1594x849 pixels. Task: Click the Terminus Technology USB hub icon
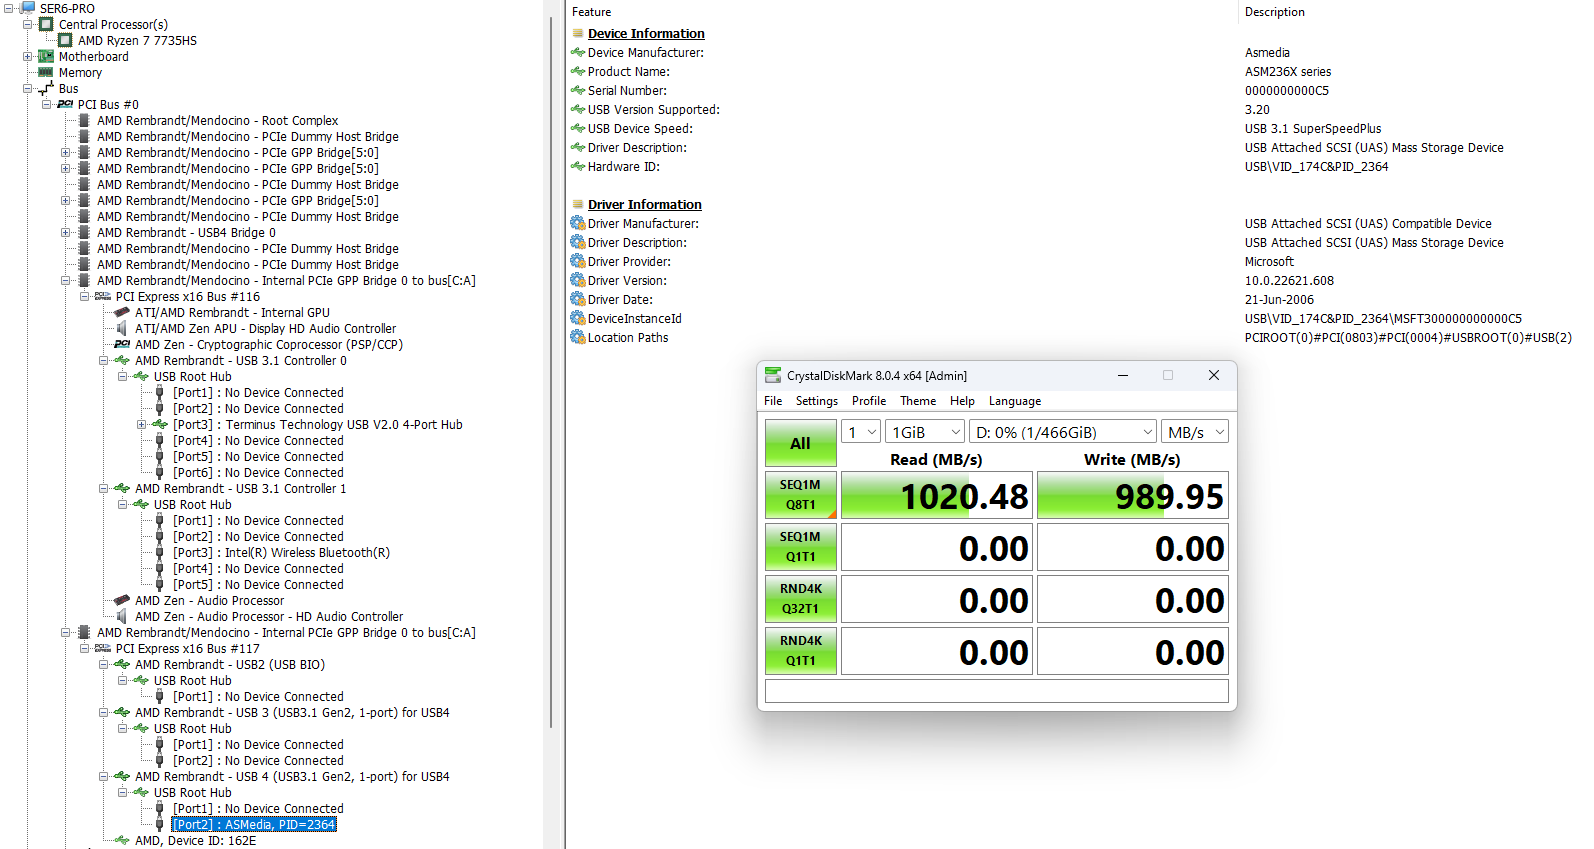pos(160,424)
